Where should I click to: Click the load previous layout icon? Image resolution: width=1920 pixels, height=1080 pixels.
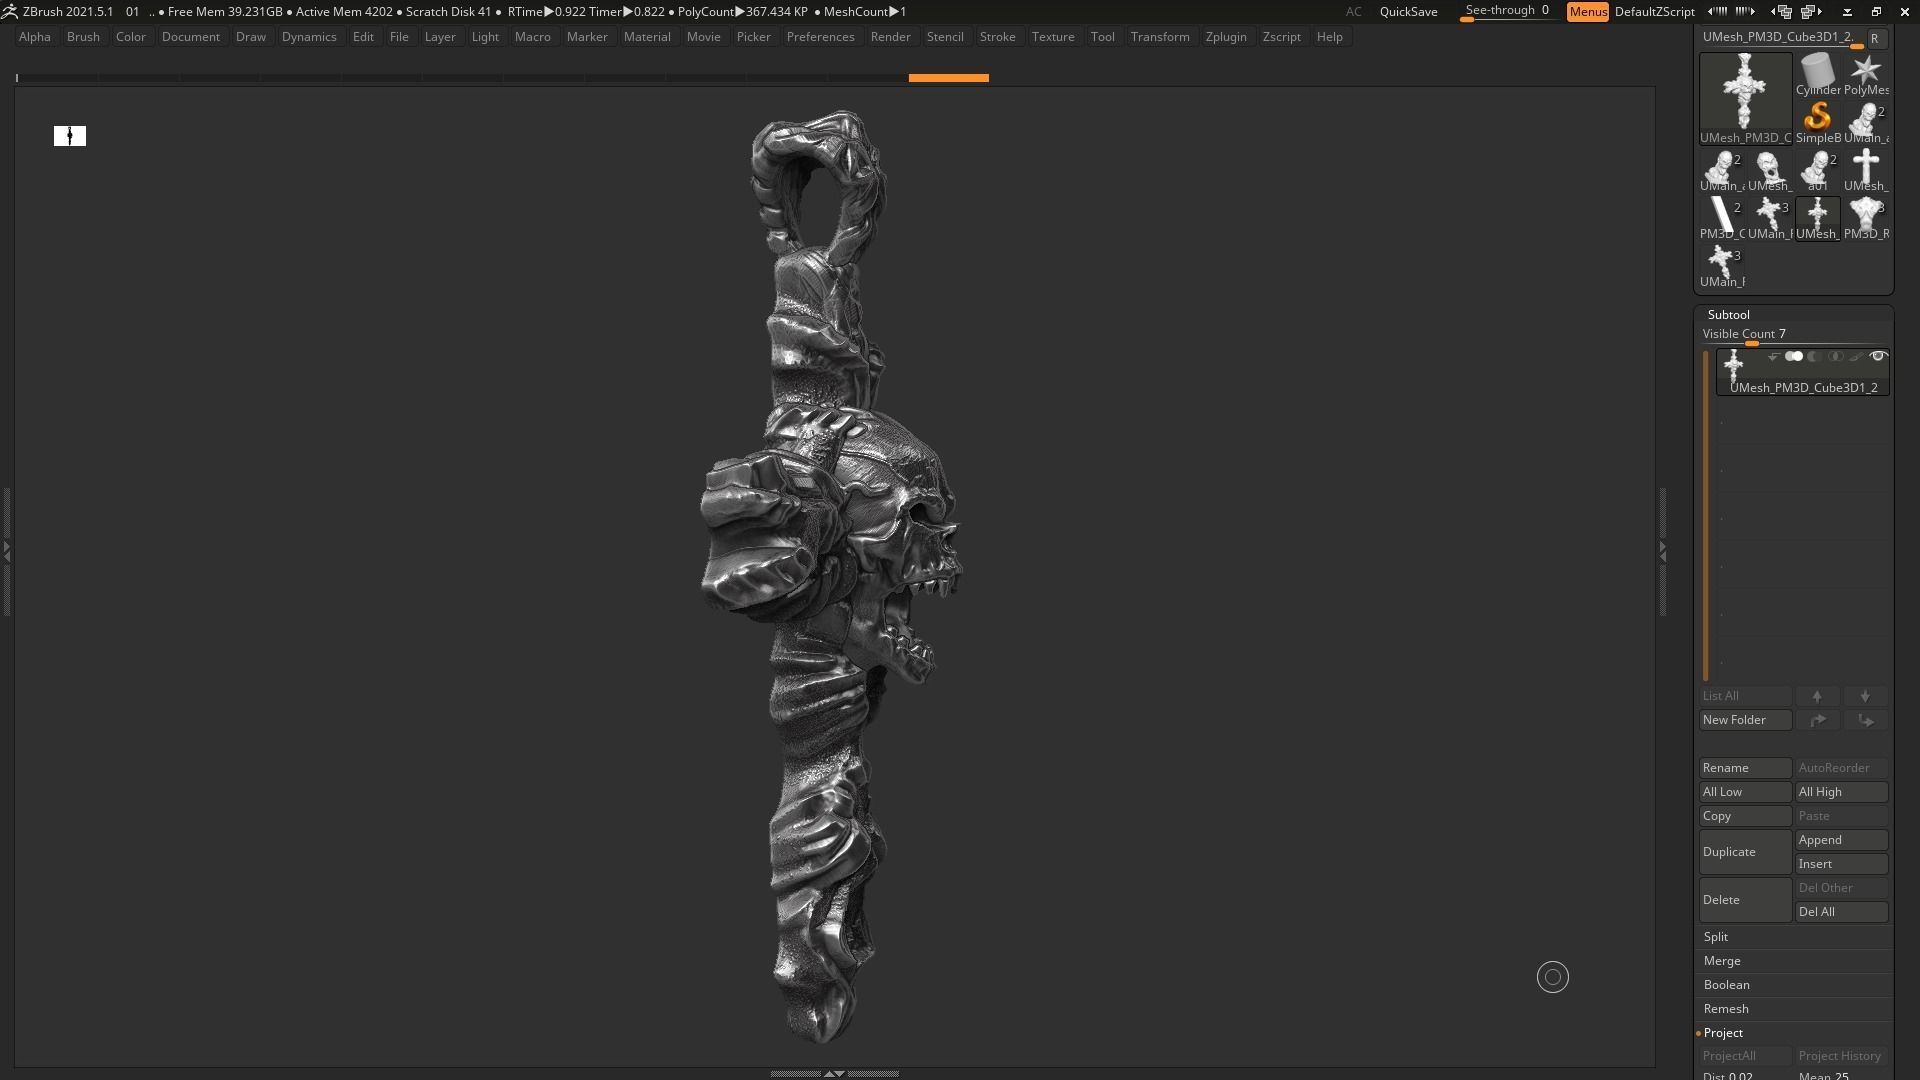pyautogui.click(x=1781, y=11)
